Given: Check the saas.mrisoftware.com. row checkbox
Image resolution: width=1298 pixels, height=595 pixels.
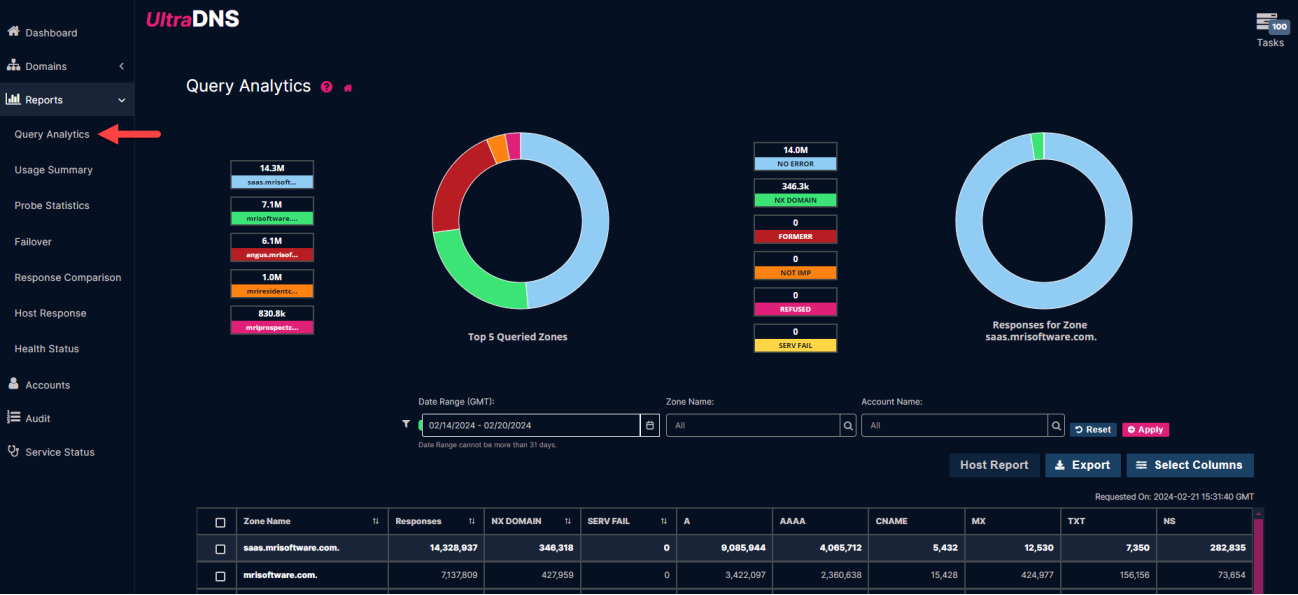Looking at the screenshot, I should 220,548.
